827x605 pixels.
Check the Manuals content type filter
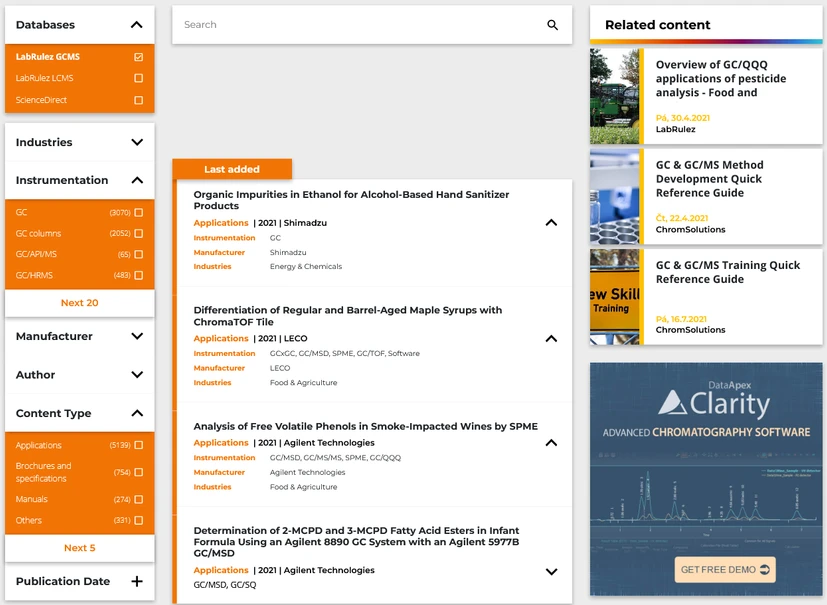pyautogui.click(x=138, y=498)
